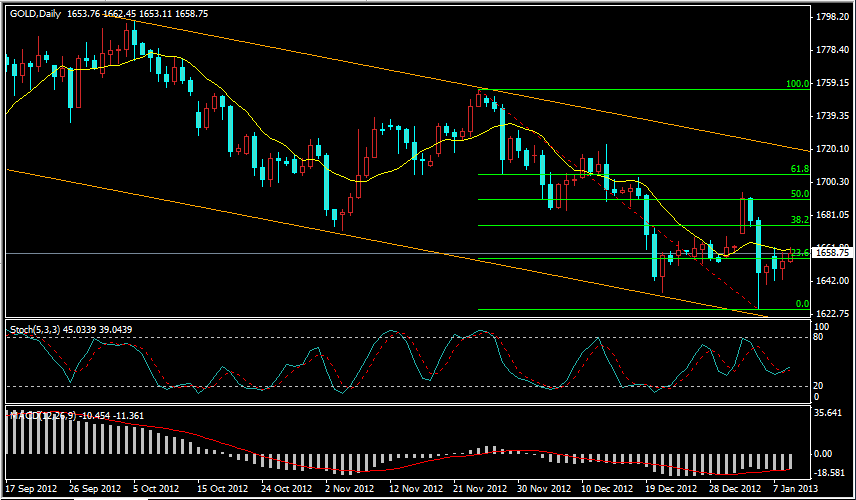Select the Fibonacci 23.6 level label

tap(800, 253)
